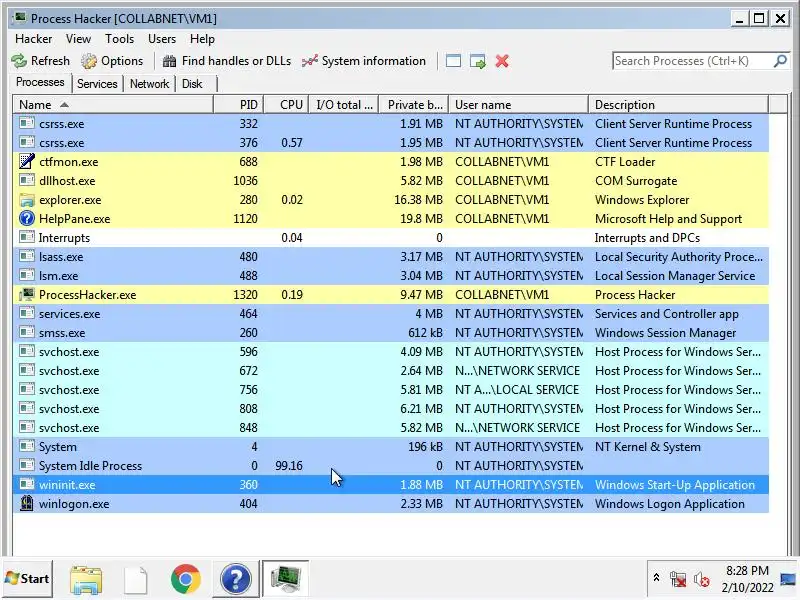Screen dimensions: 800x600
Task: Show hidden tray icons arrow
Action: [x=657, y=578]
